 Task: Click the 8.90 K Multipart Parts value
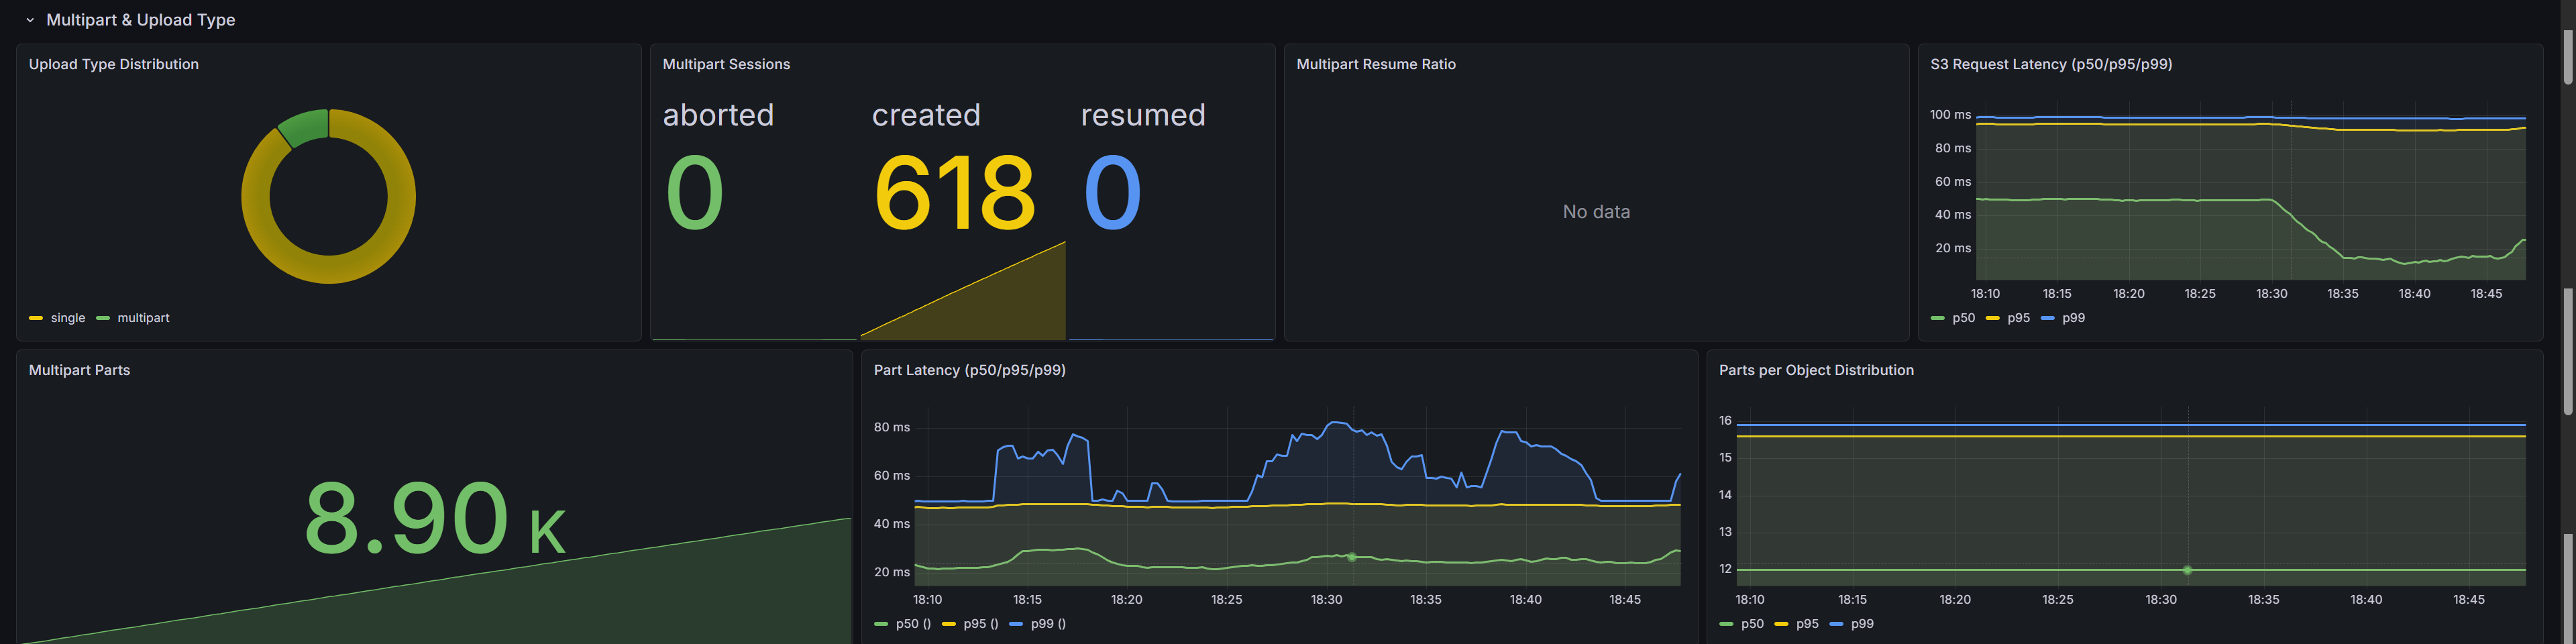(434, 519)
